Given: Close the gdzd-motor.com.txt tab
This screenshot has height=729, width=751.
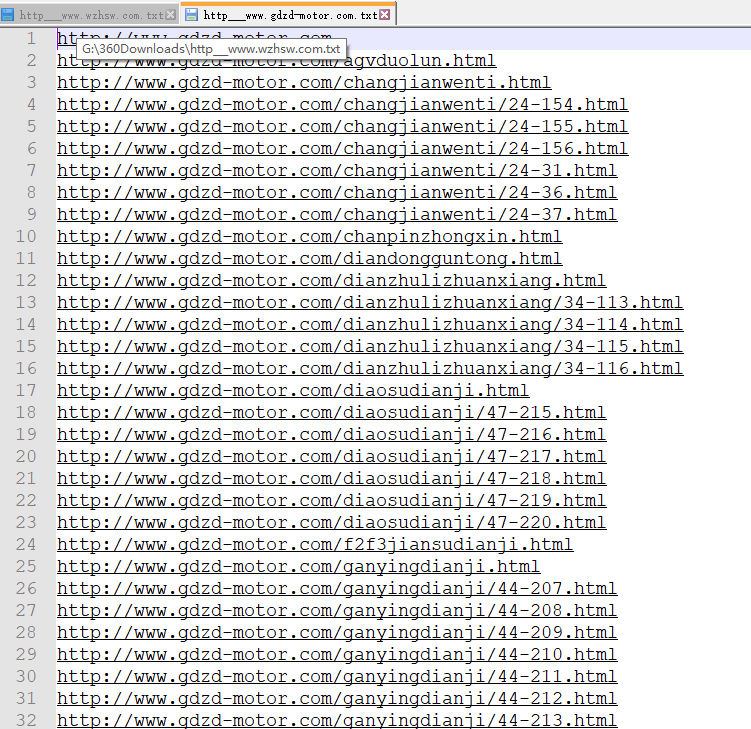Looking at the screenshot, I should click(x=386, y=15).
